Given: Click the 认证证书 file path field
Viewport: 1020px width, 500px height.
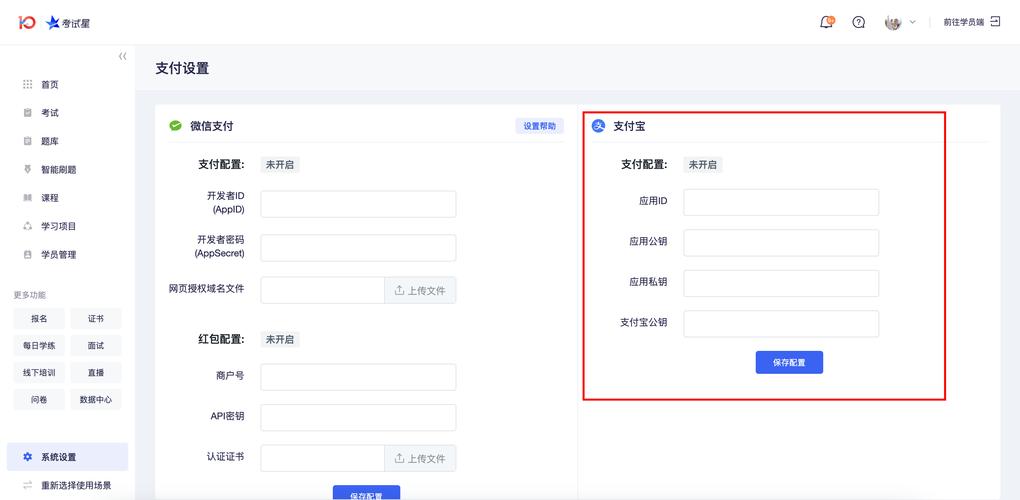Looking at the screenshot, I should (323, 458).
